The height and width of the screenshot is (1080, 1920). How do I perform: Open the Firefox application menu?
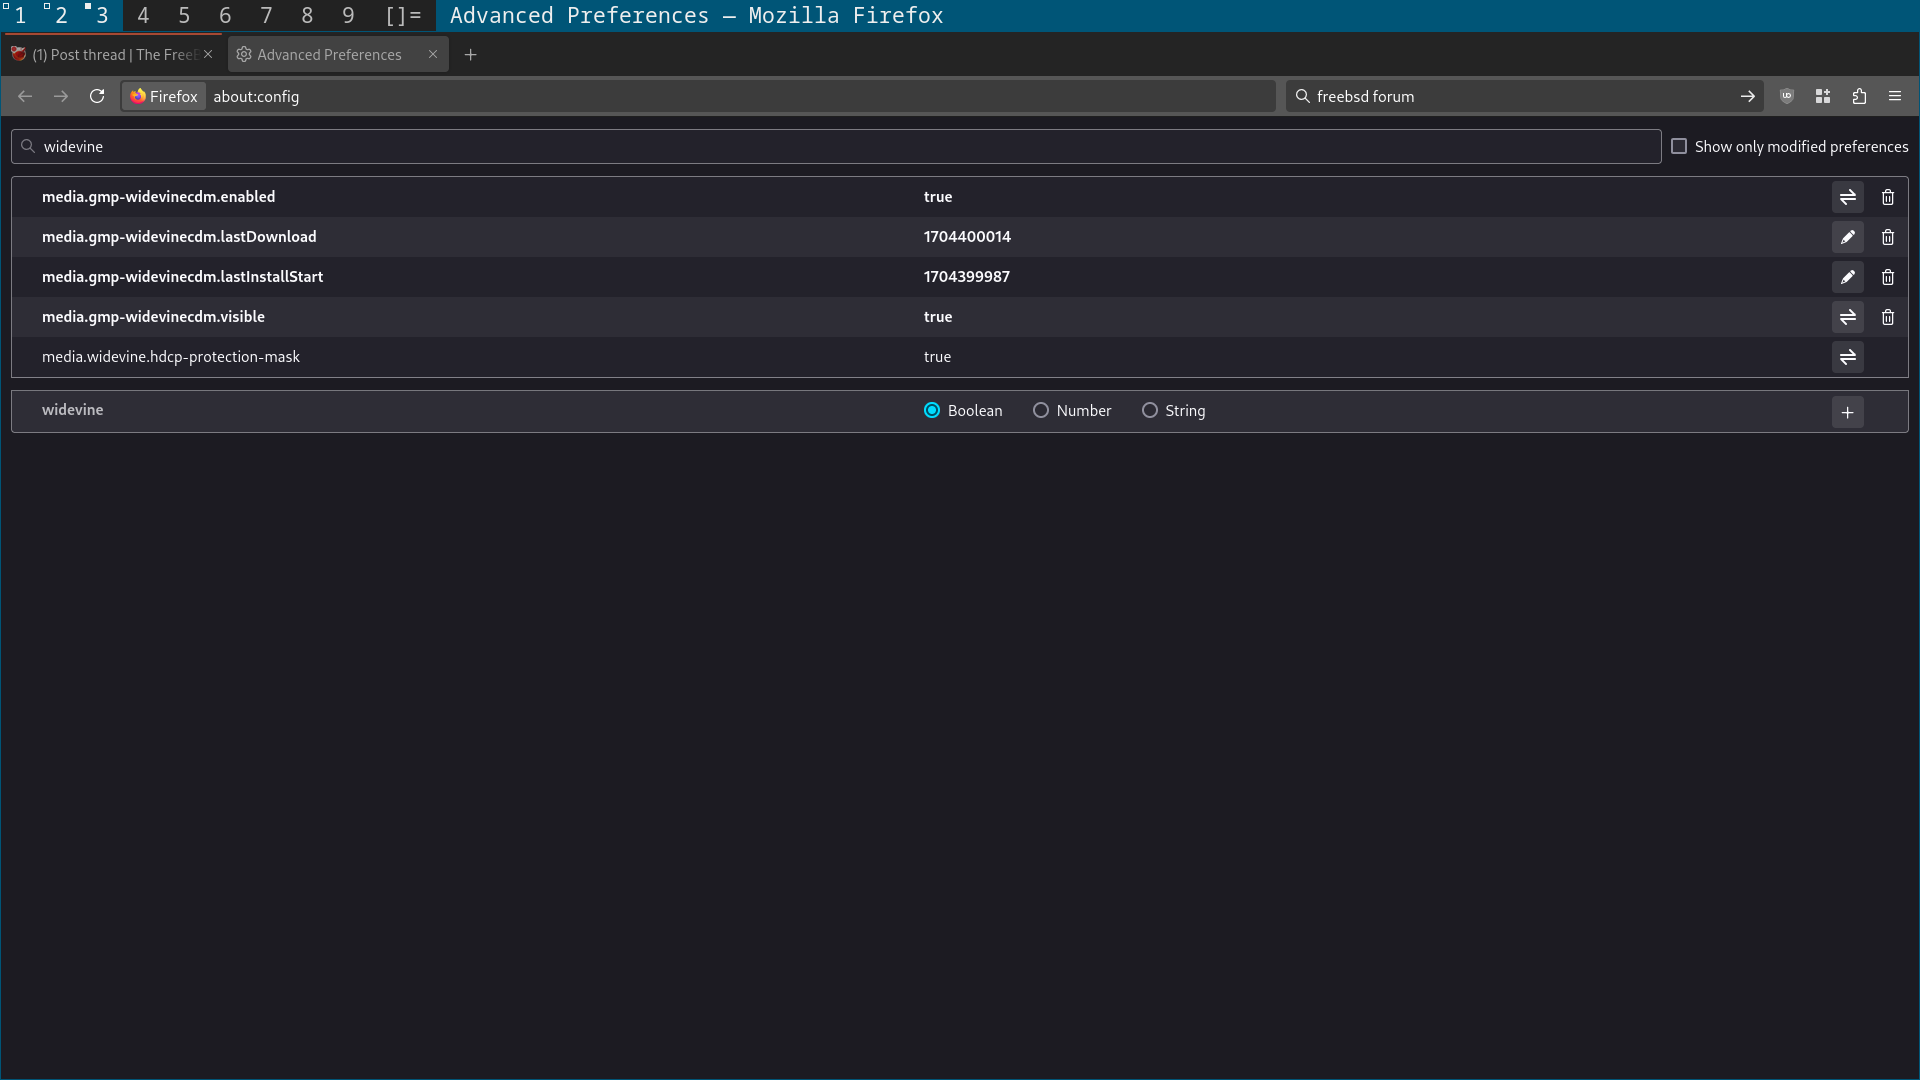(x=1896, y=96)
